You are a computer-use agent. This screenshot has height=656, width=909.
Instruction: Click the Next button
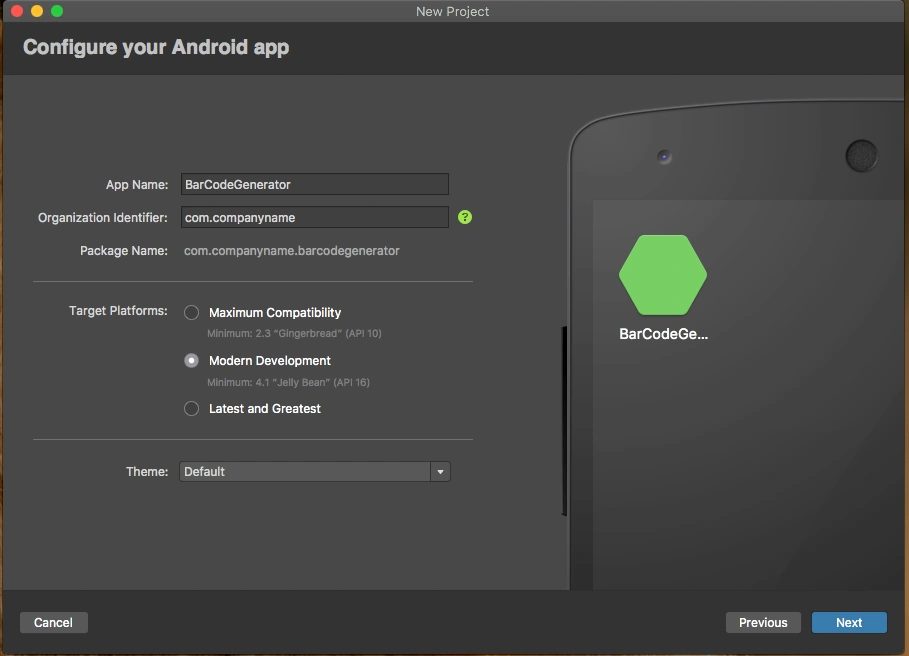click(x=849, y=622)
